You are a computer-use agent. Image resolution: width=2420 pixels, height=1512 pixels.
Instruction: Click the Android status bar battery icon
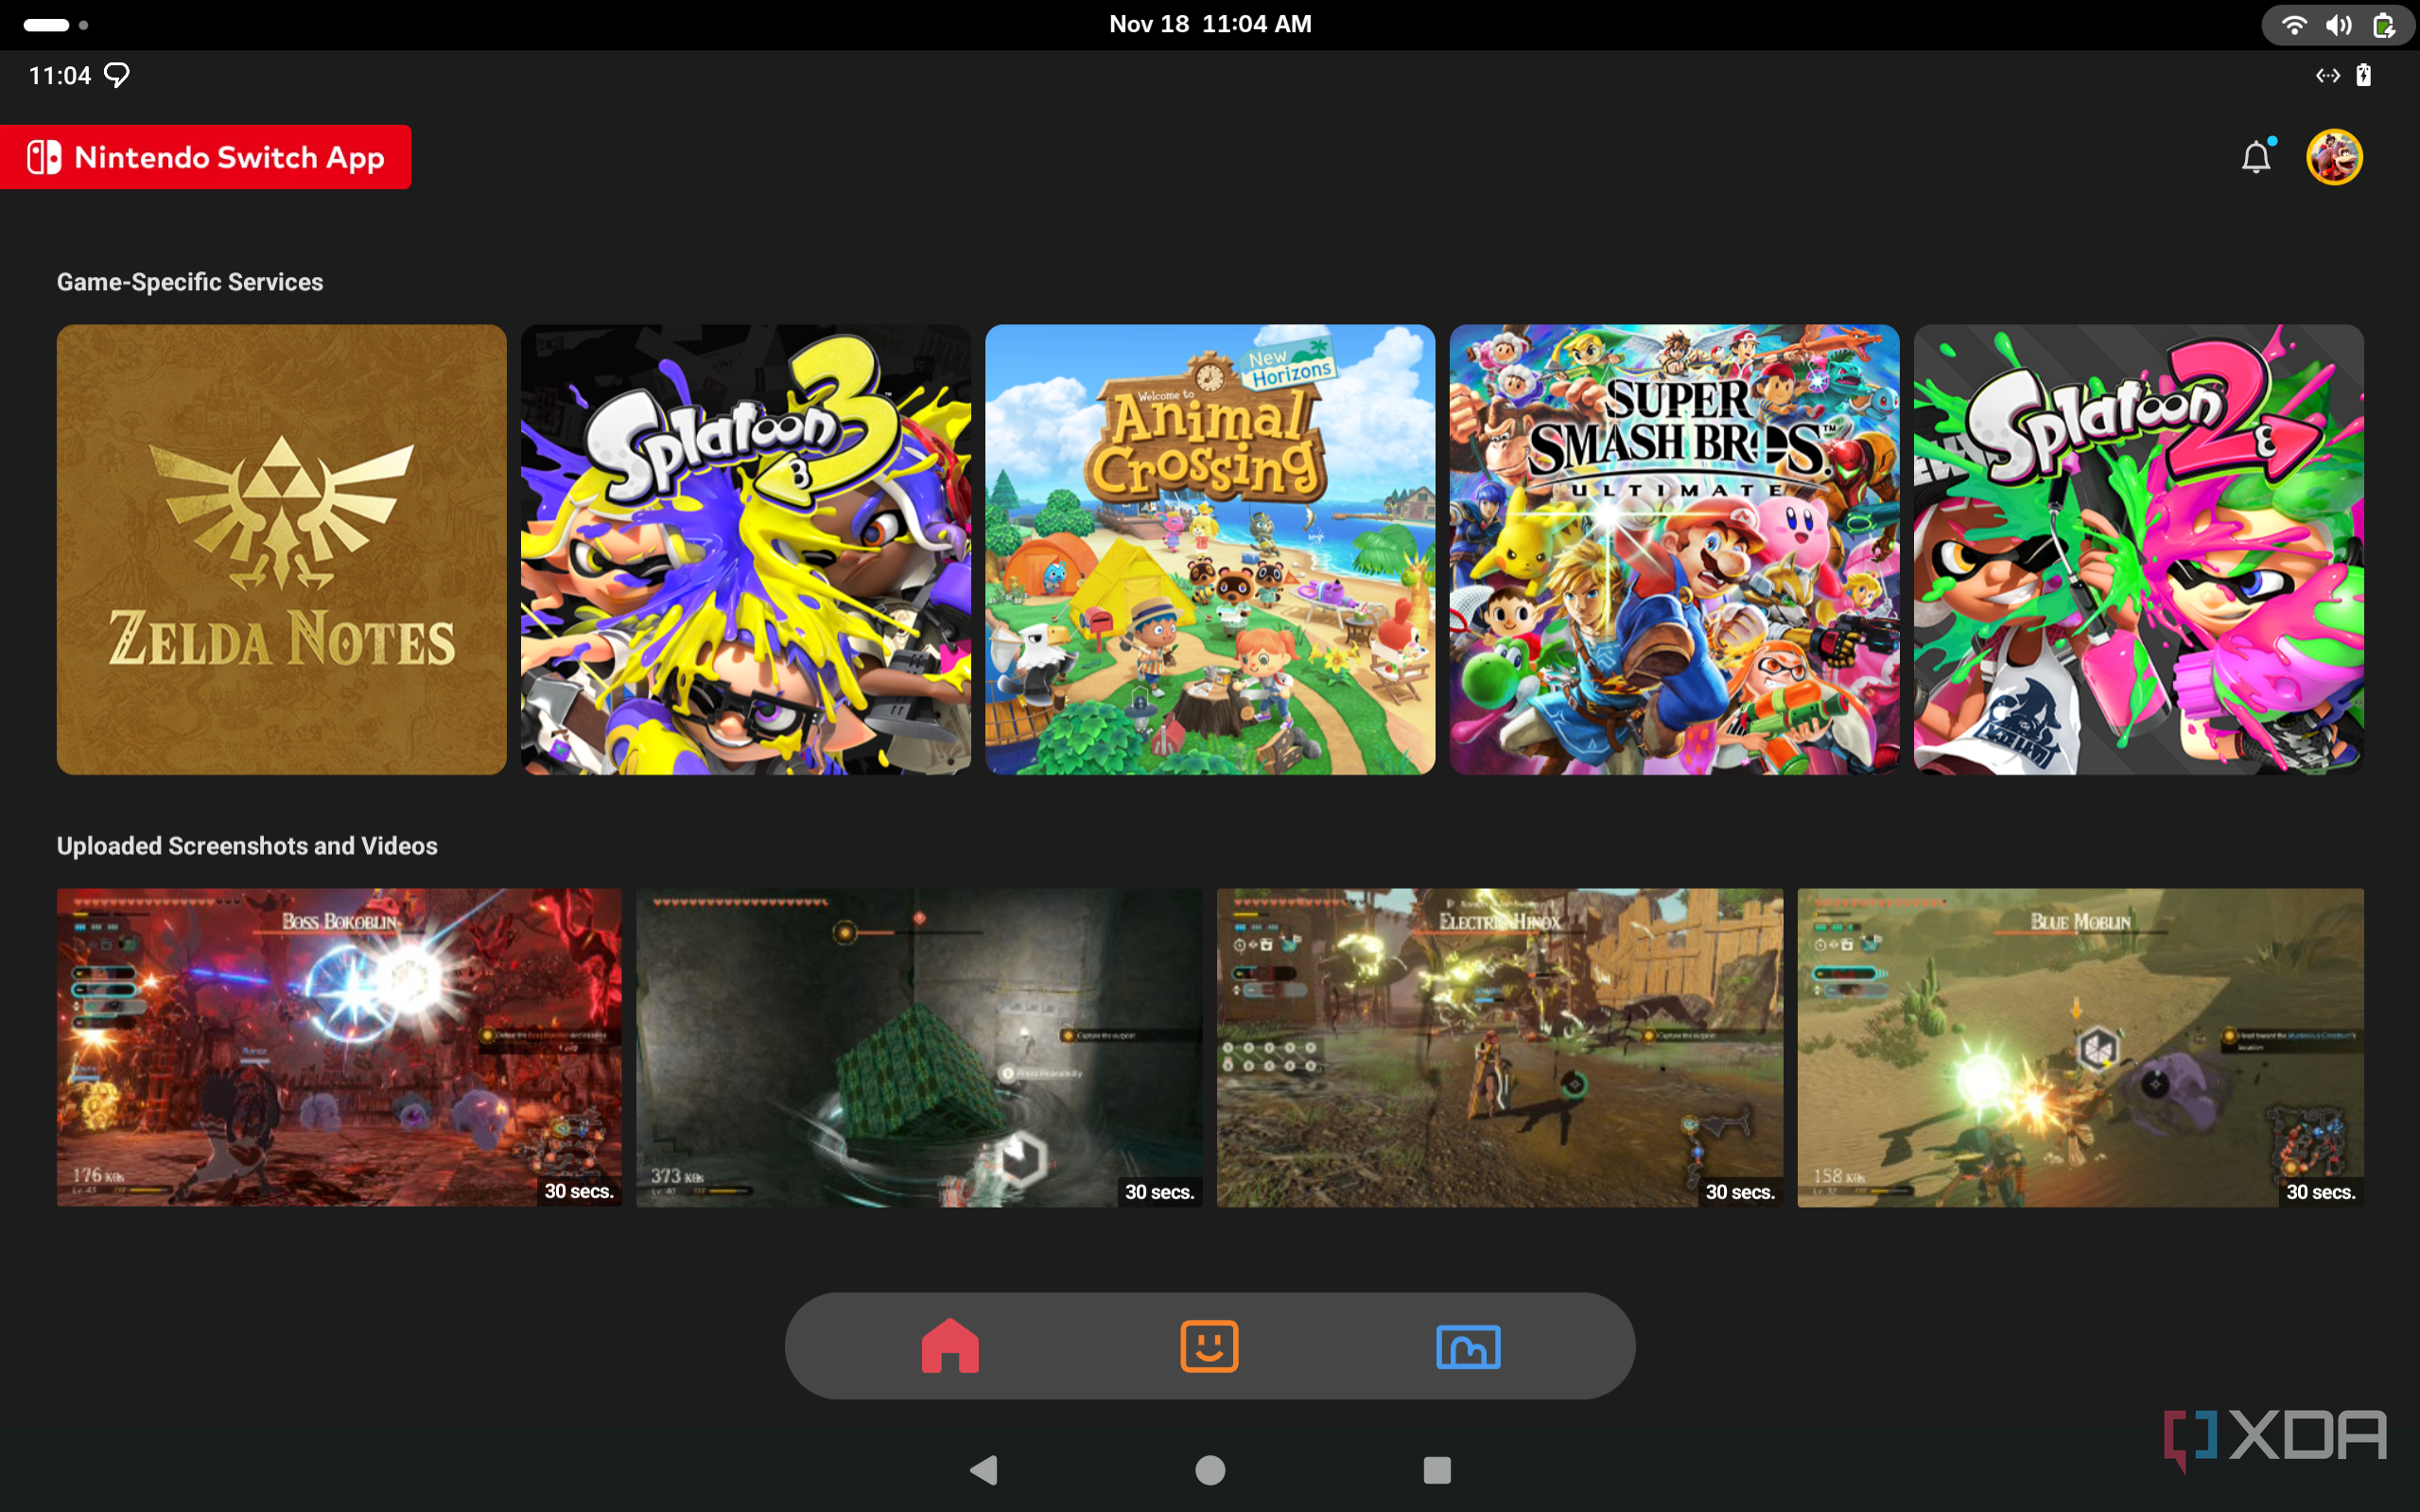[2363, 75]
